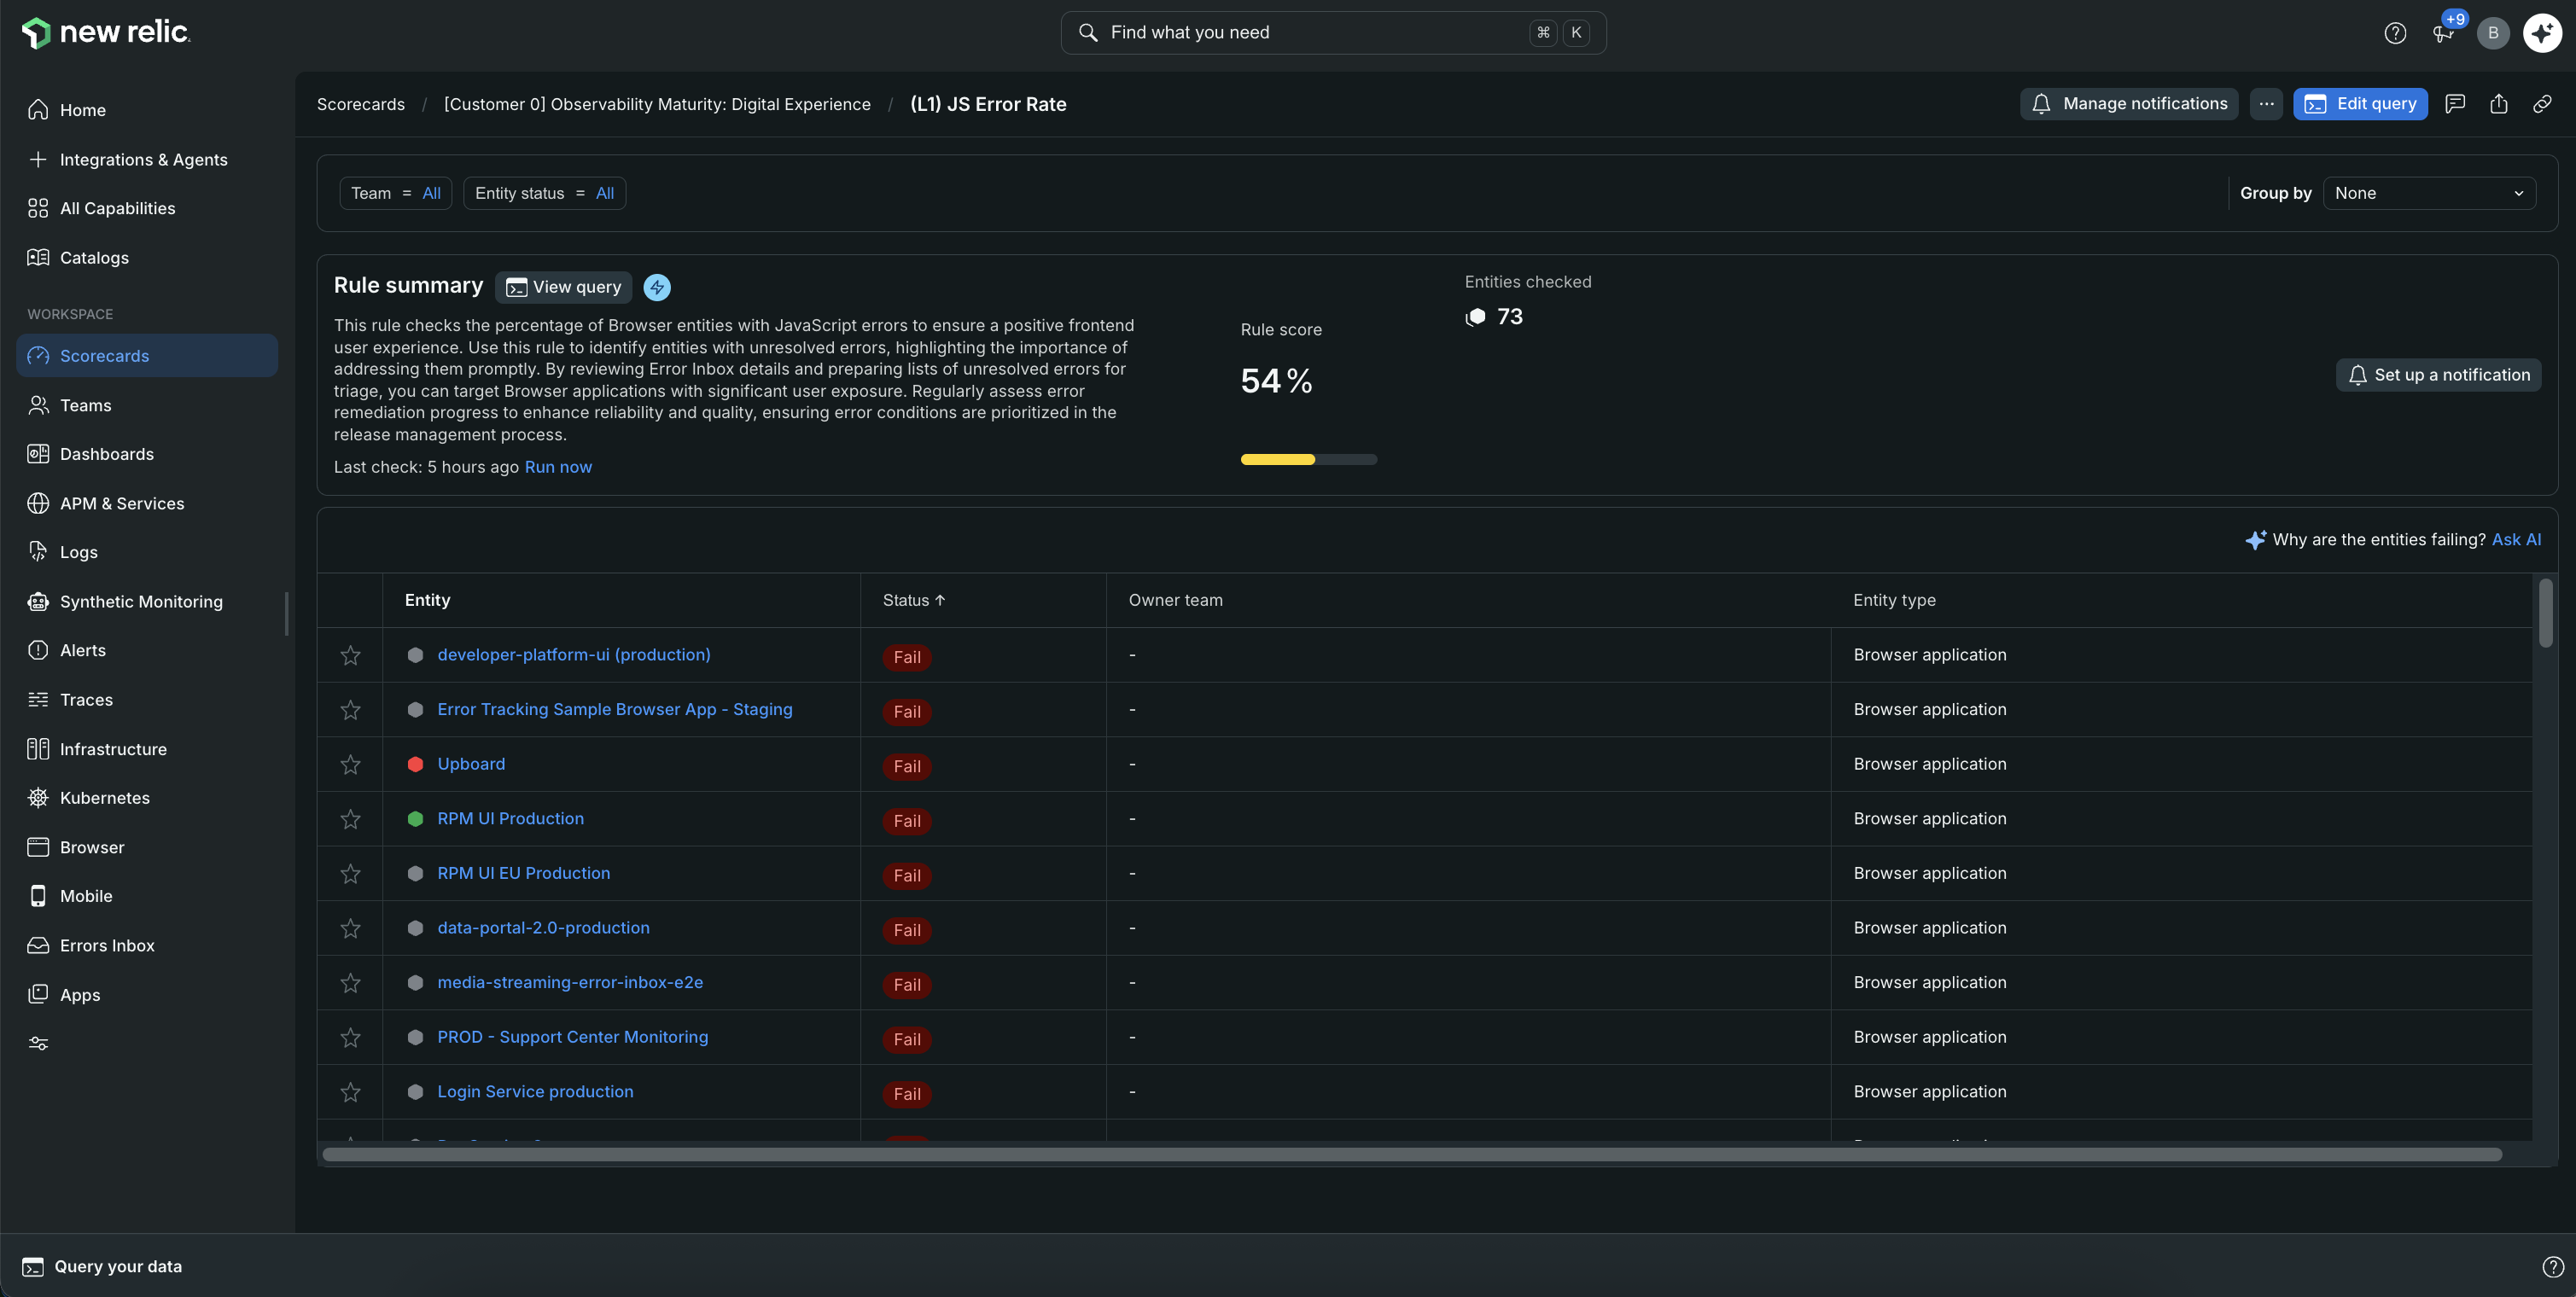Favorite media-streaming-error-inbox-e2e entity
Viewport: 2576px width, 1297px height.
(x=350, y=983)
